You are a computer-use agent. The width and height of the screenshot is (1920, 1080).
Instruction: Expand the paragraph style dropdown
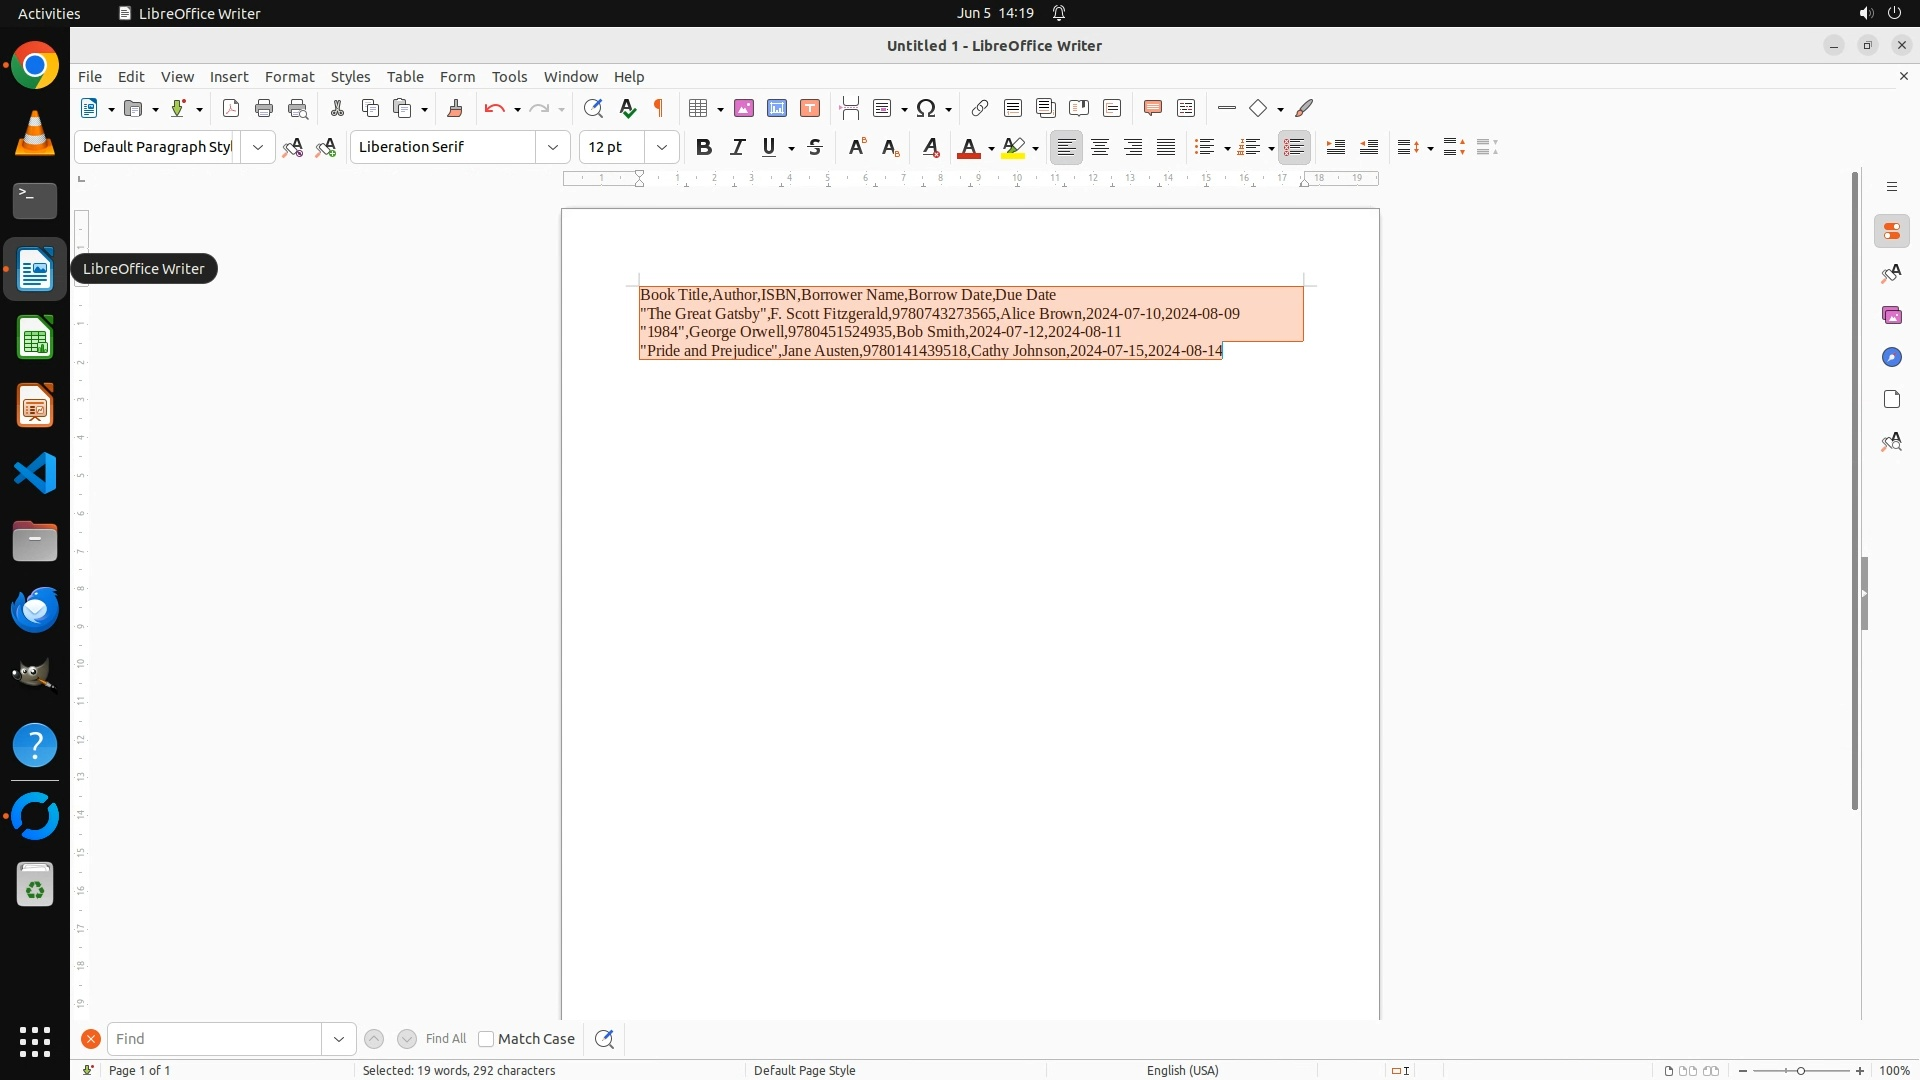pos(258,147)
